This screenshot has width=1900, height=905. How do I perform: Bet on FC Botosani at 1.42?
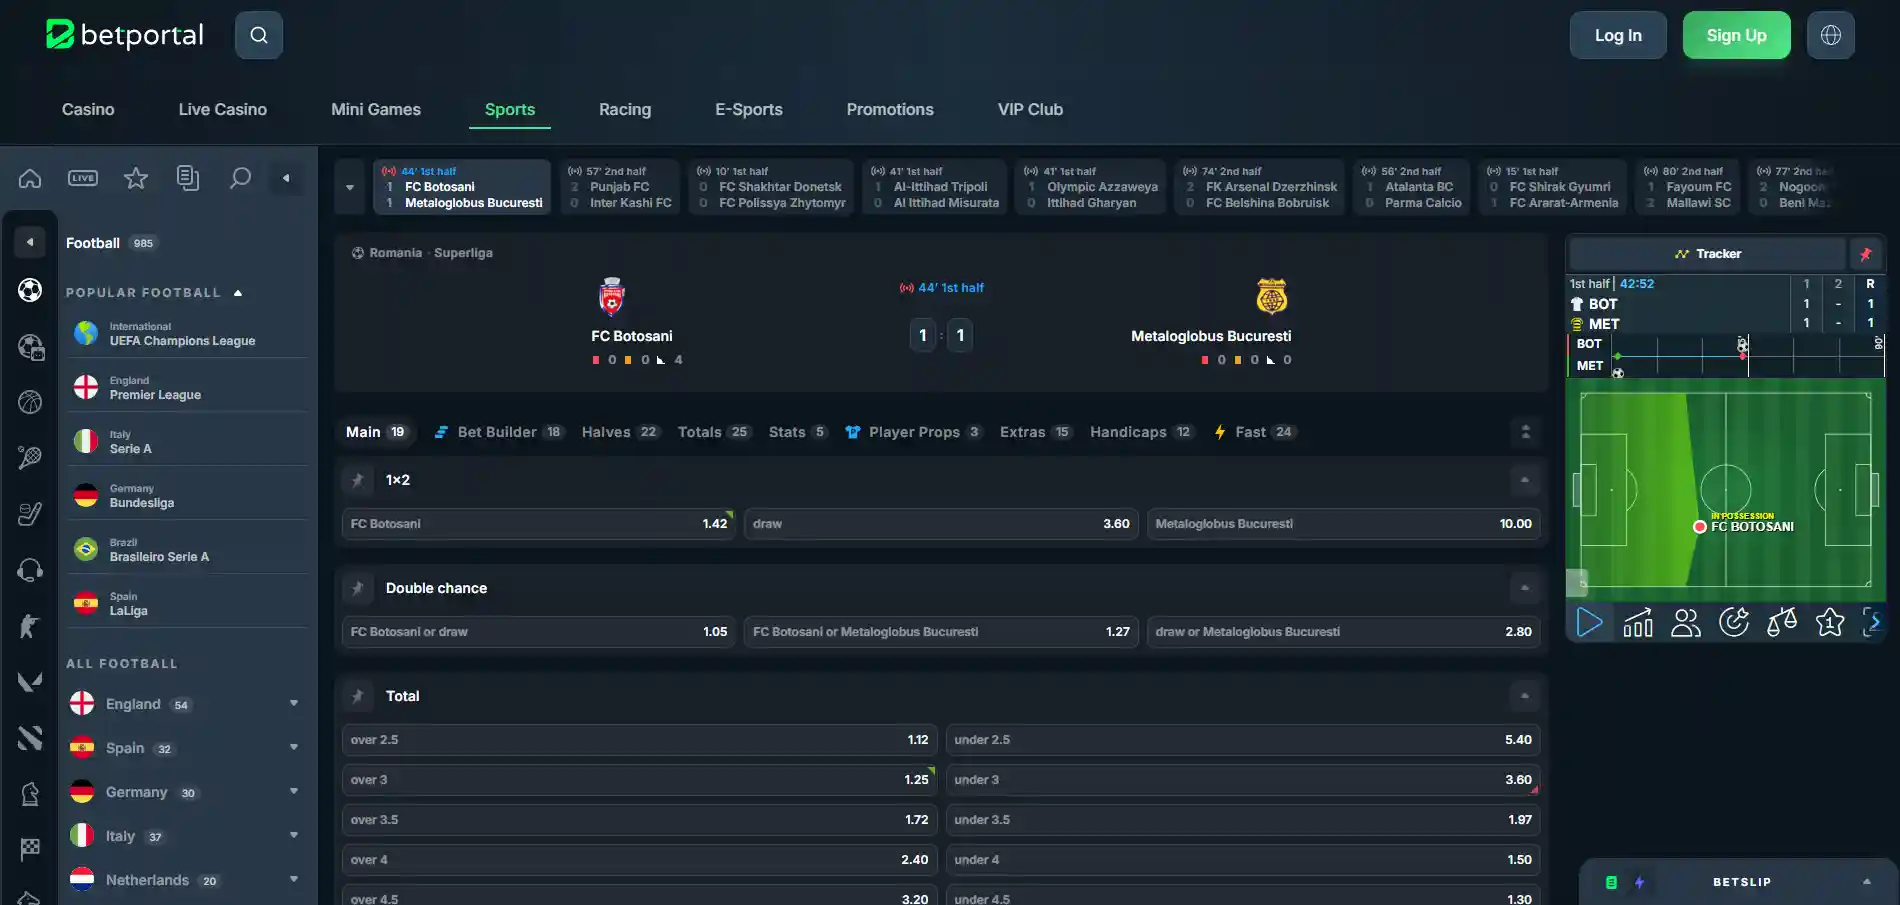tap(539, 524)
